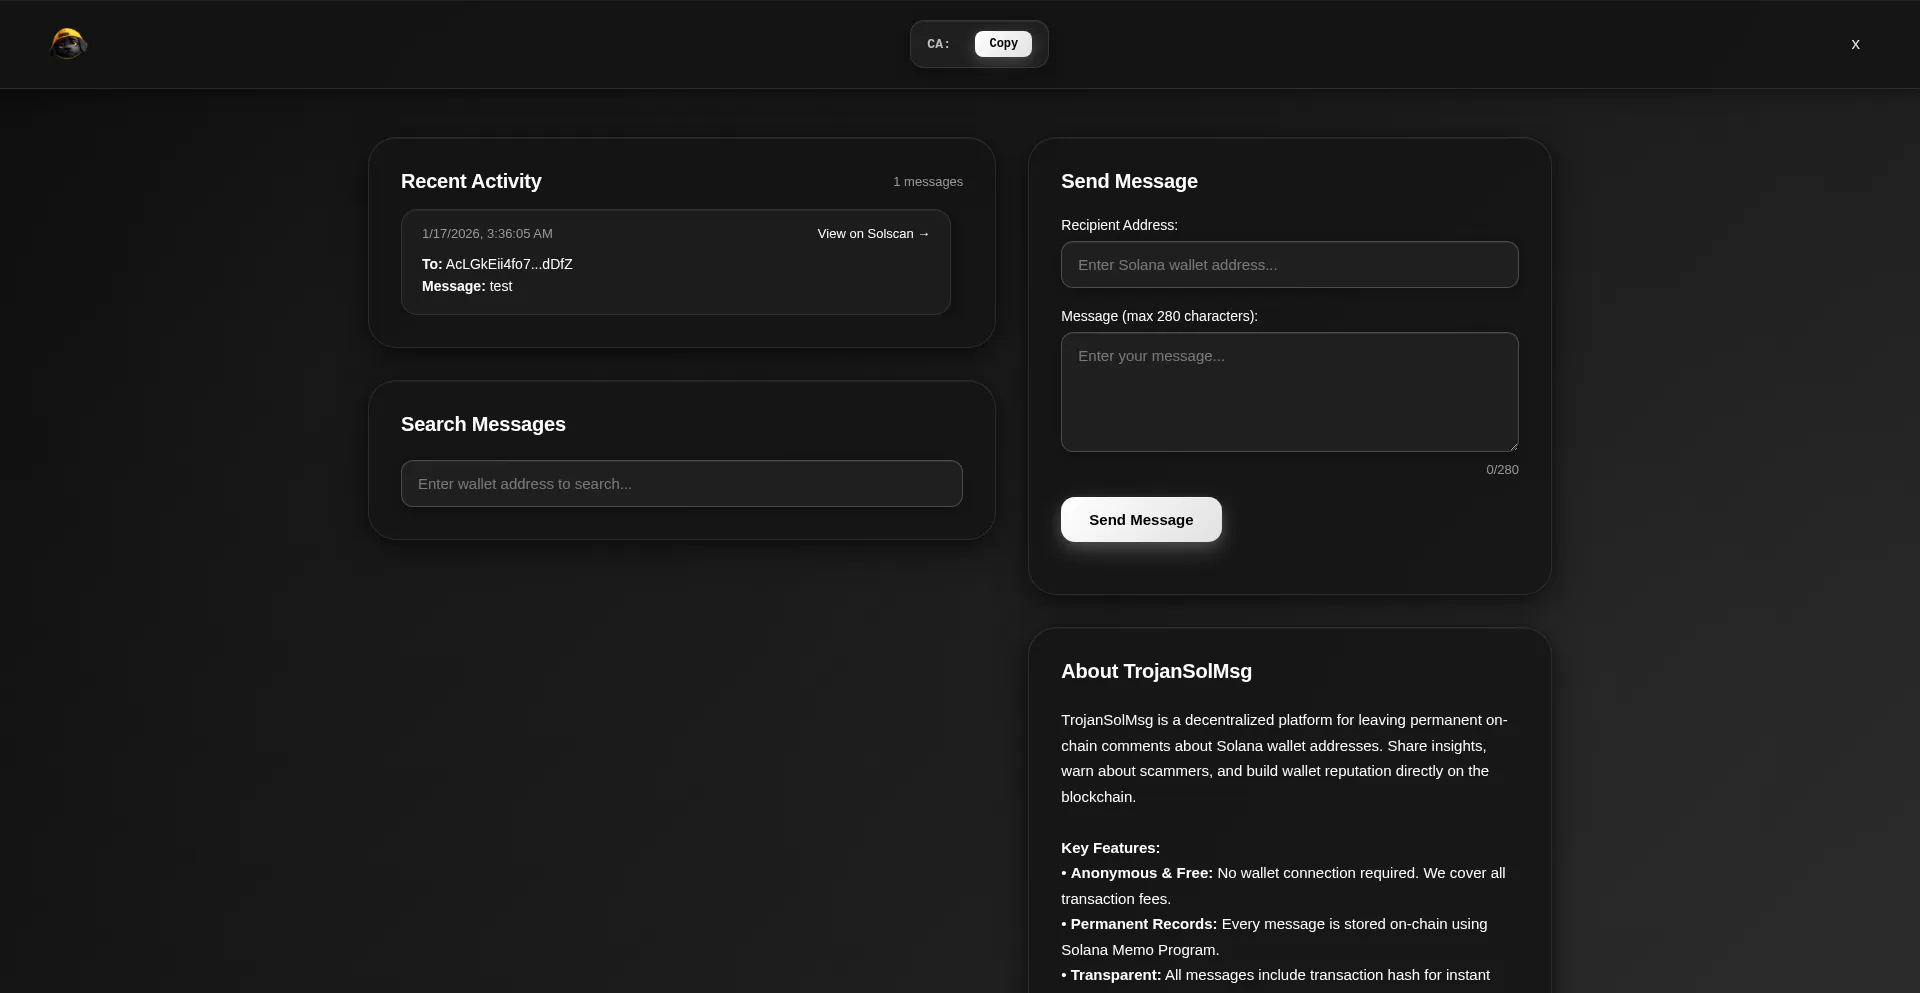Click the About TrojanSolMsg heading

[1156, 671]
